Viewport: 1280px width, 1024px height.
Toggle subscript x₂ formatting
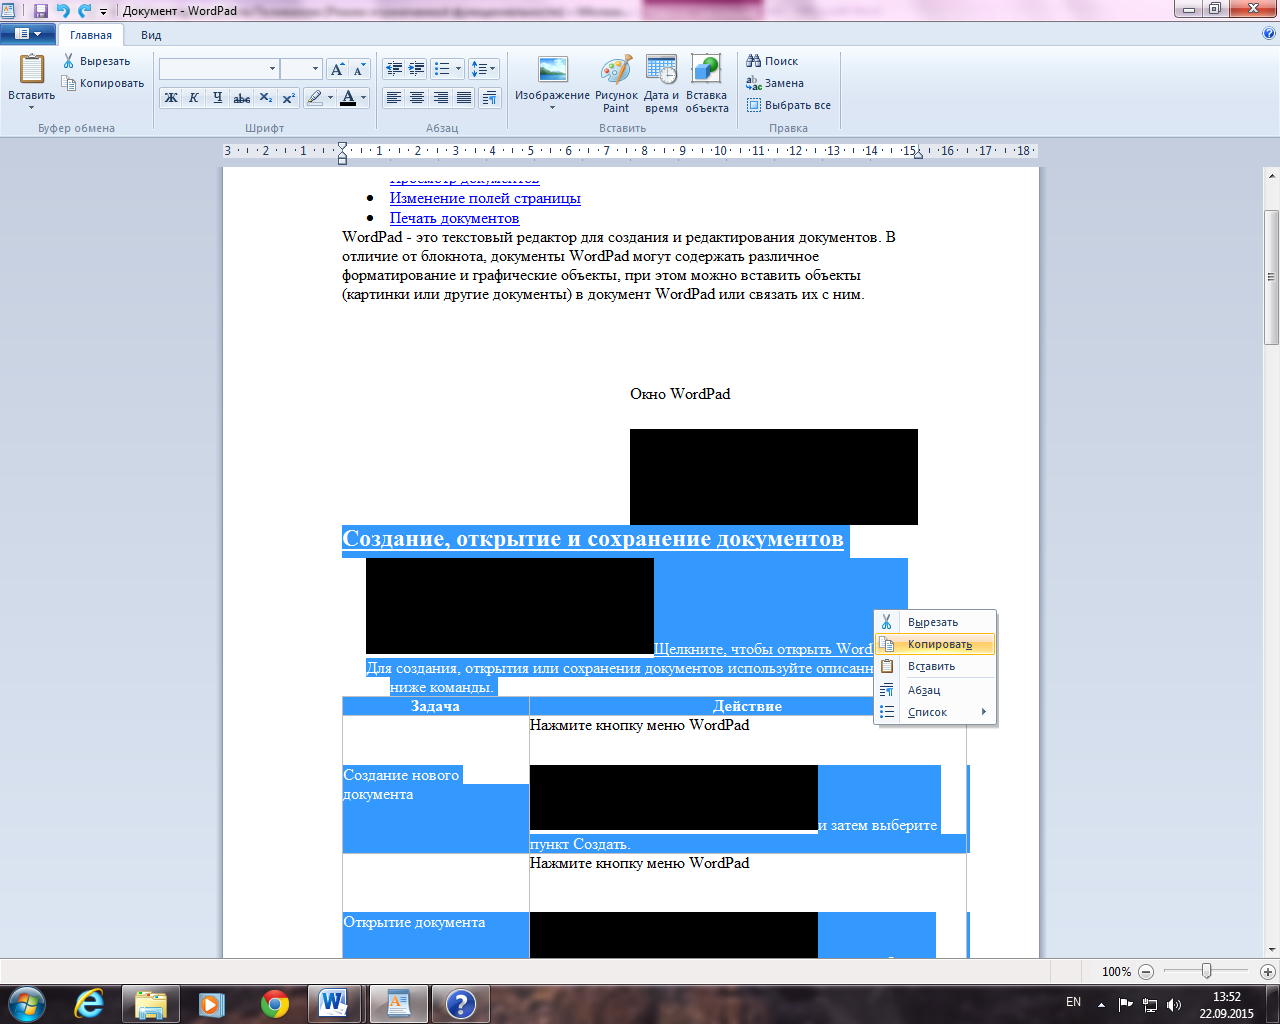pos(265,97)
